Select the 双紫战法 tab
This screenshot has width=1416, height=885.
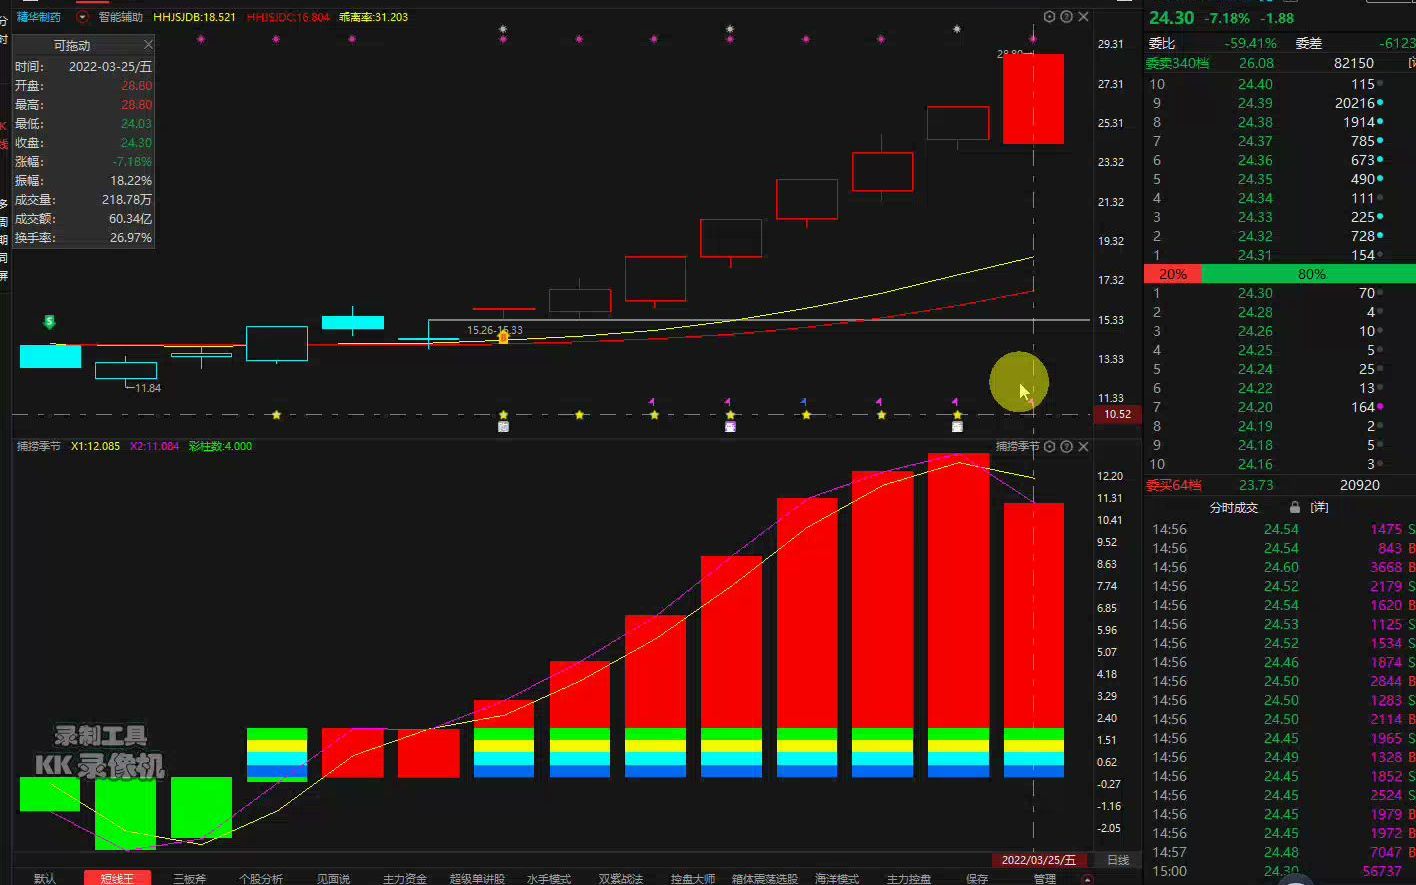click(x=620, y=878)
